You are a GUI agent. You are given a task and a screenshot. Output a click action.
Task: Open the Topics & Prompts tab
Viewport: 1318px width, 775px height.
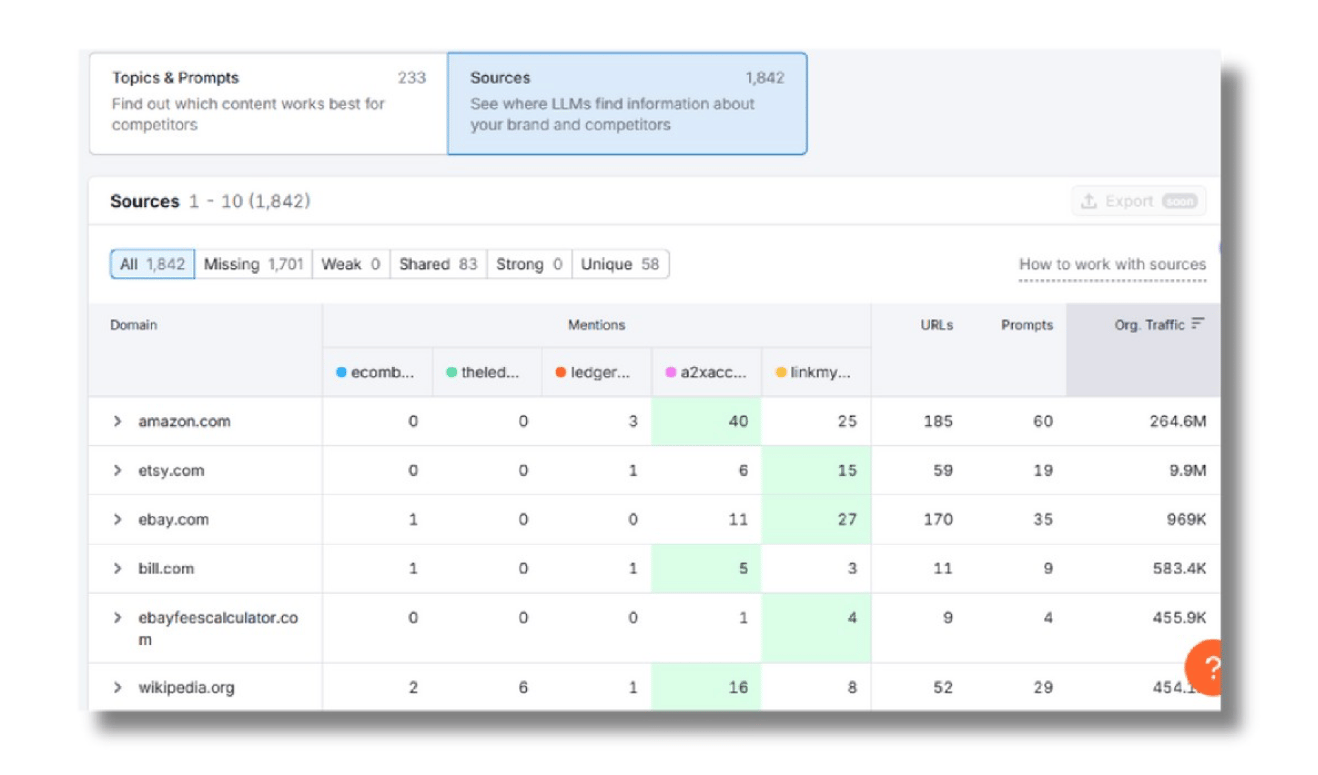(268, 103)
